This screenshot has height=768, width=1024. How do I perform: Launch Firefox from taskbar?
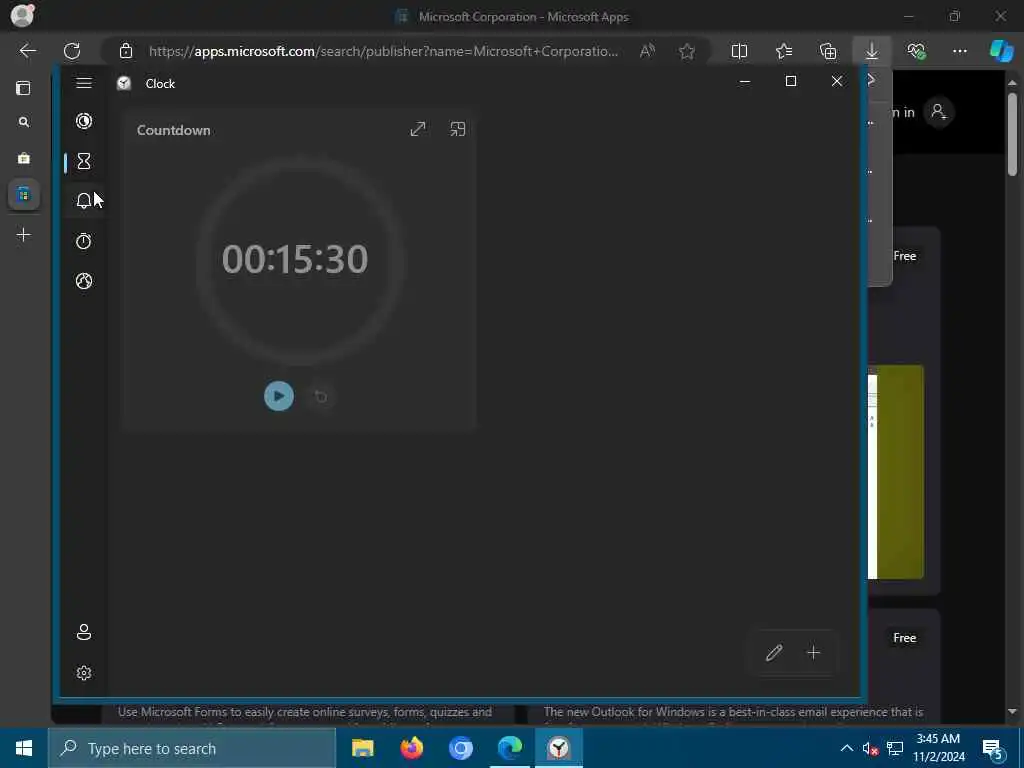pos(412,748)
